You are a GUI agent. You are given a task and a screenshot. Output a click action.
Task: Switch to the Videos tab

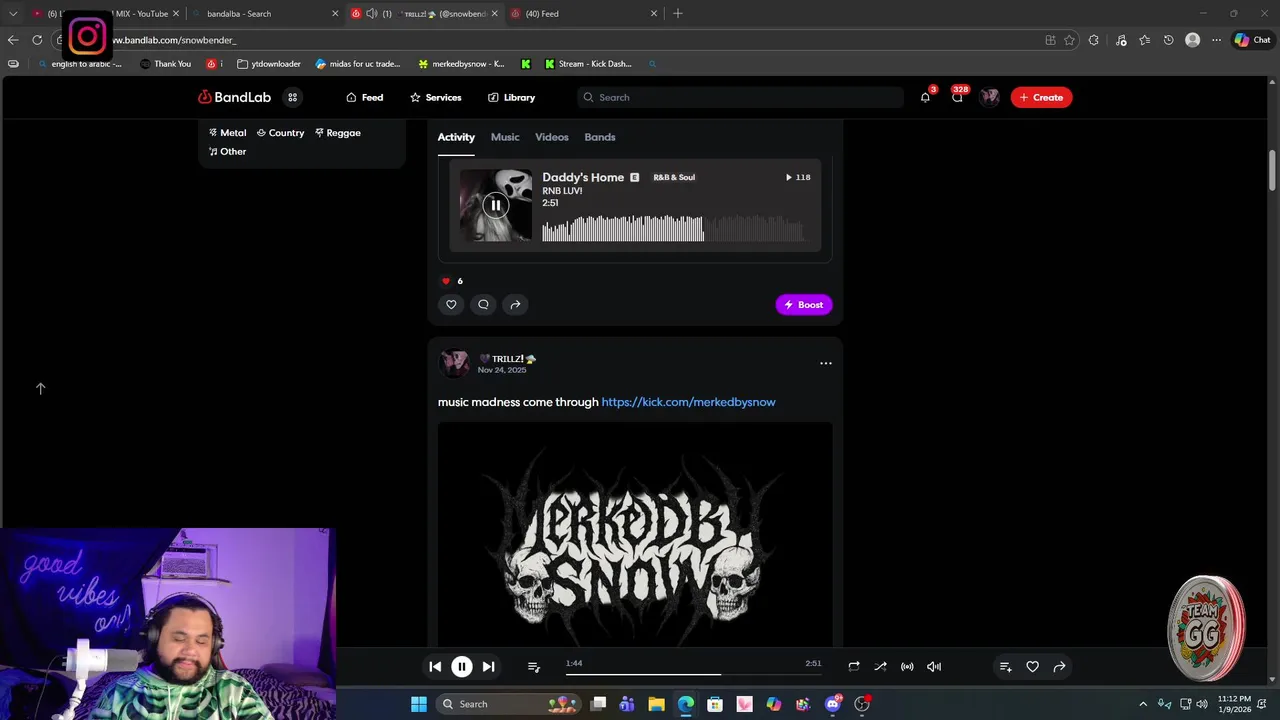[x=552, y=137]
